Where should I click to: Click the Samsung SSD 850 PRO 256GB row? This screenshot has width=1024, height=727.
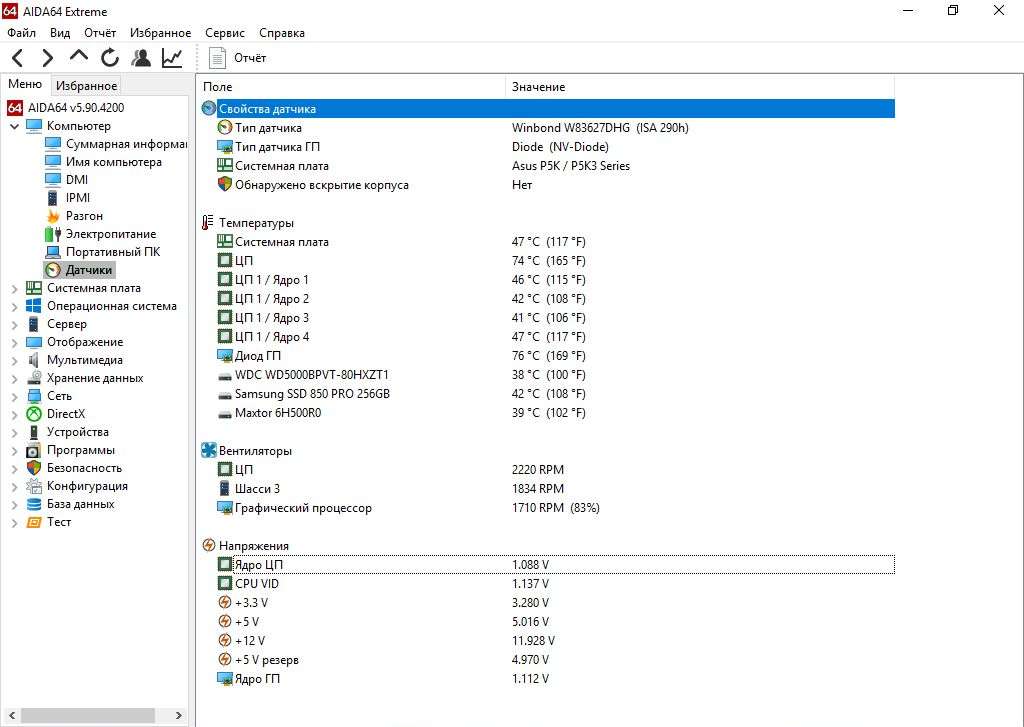click(x=555, y=394)
